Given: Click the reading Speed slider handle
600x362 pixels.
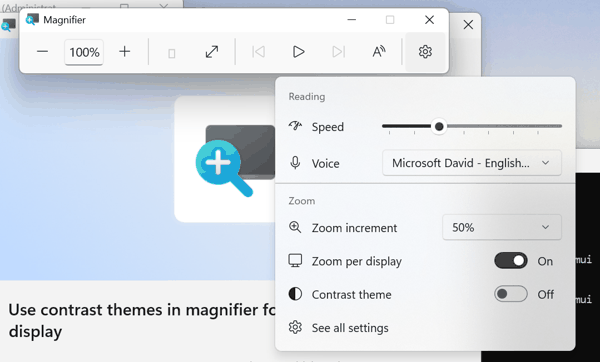Looking at the screenshot, I should pyautogui.click(x=439, y=126).
